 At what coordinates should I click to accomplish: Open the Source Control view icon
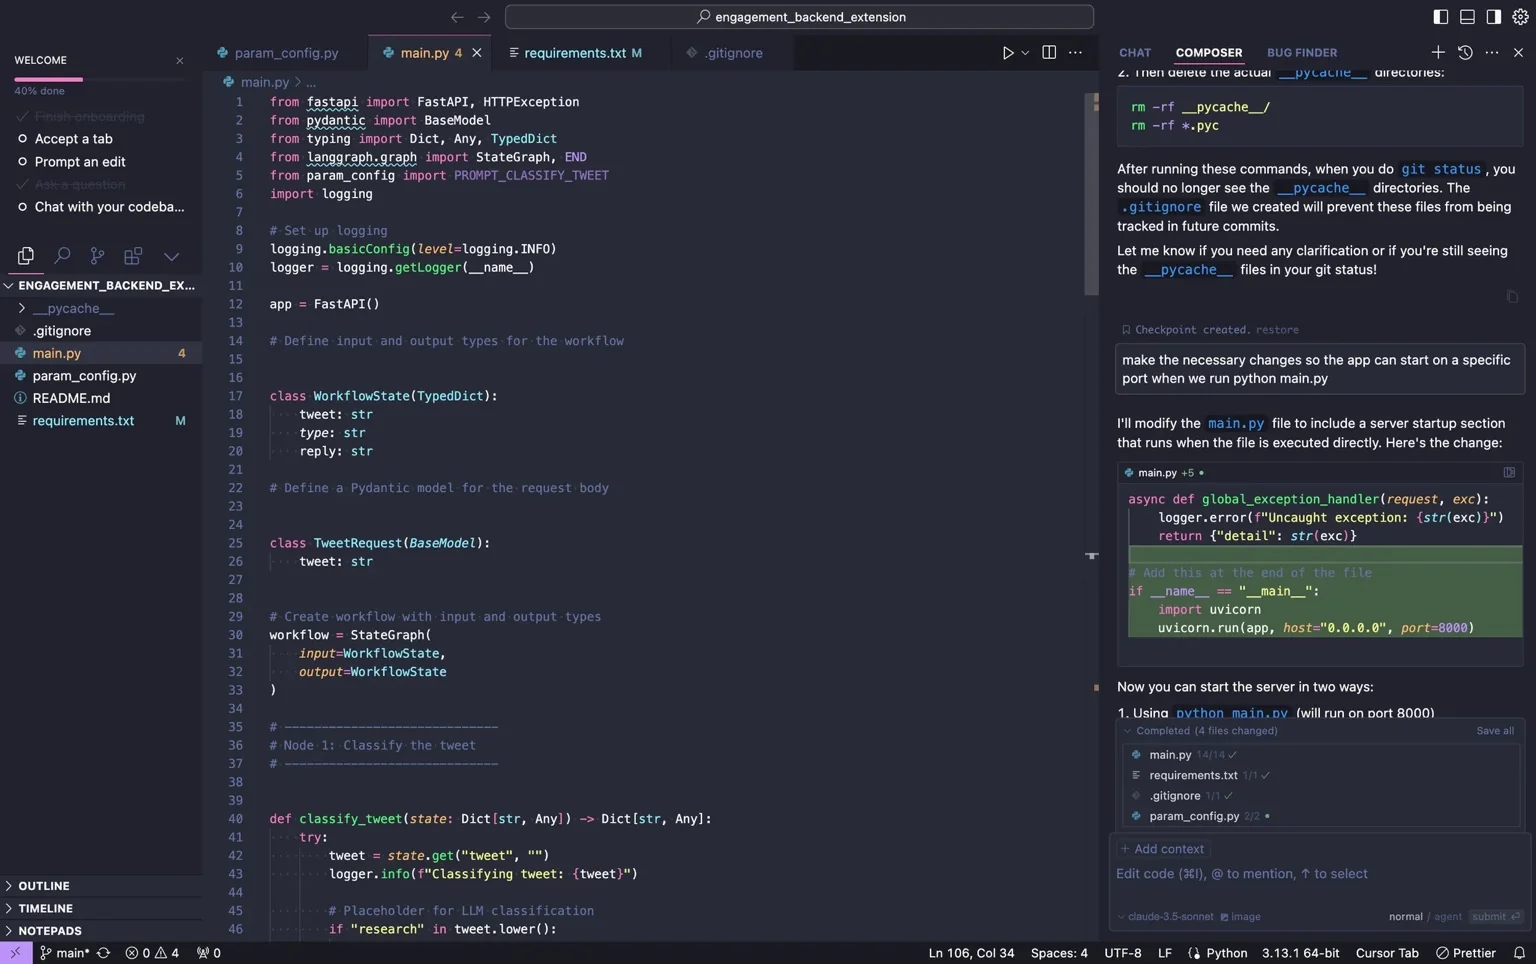tap(97, 256)
